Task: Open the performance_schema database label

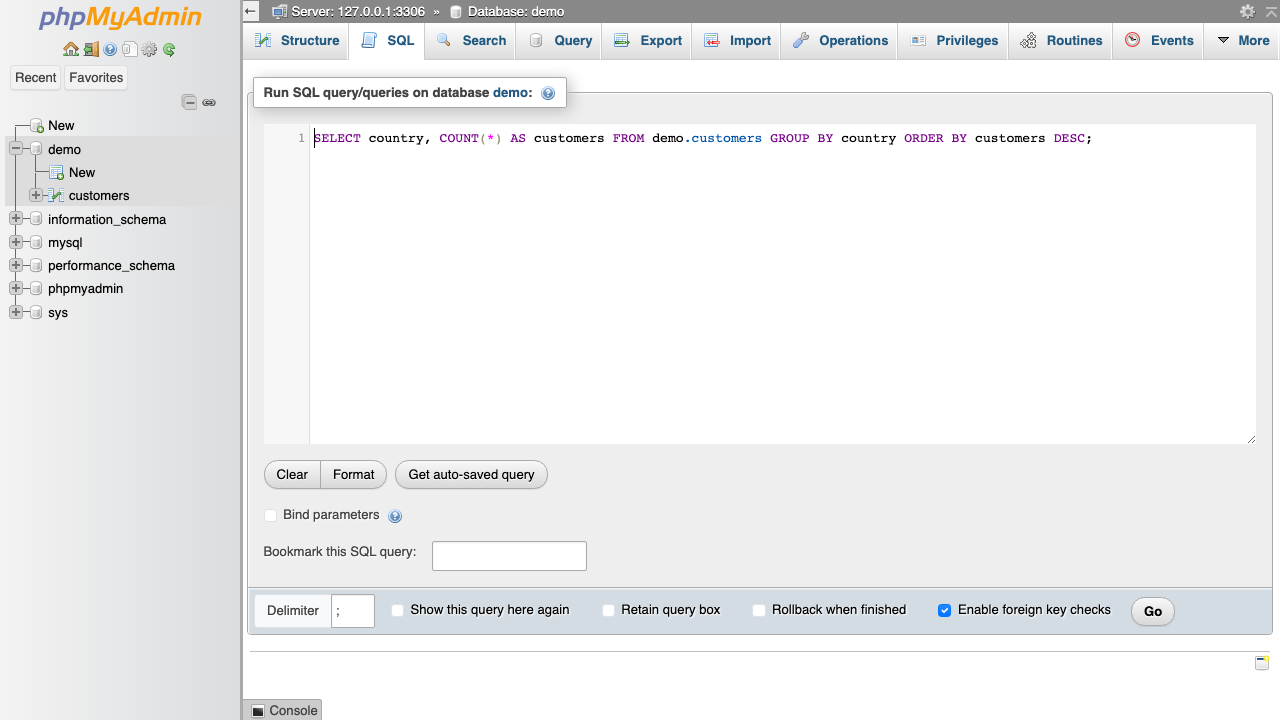Action: [x=111, y=265]
